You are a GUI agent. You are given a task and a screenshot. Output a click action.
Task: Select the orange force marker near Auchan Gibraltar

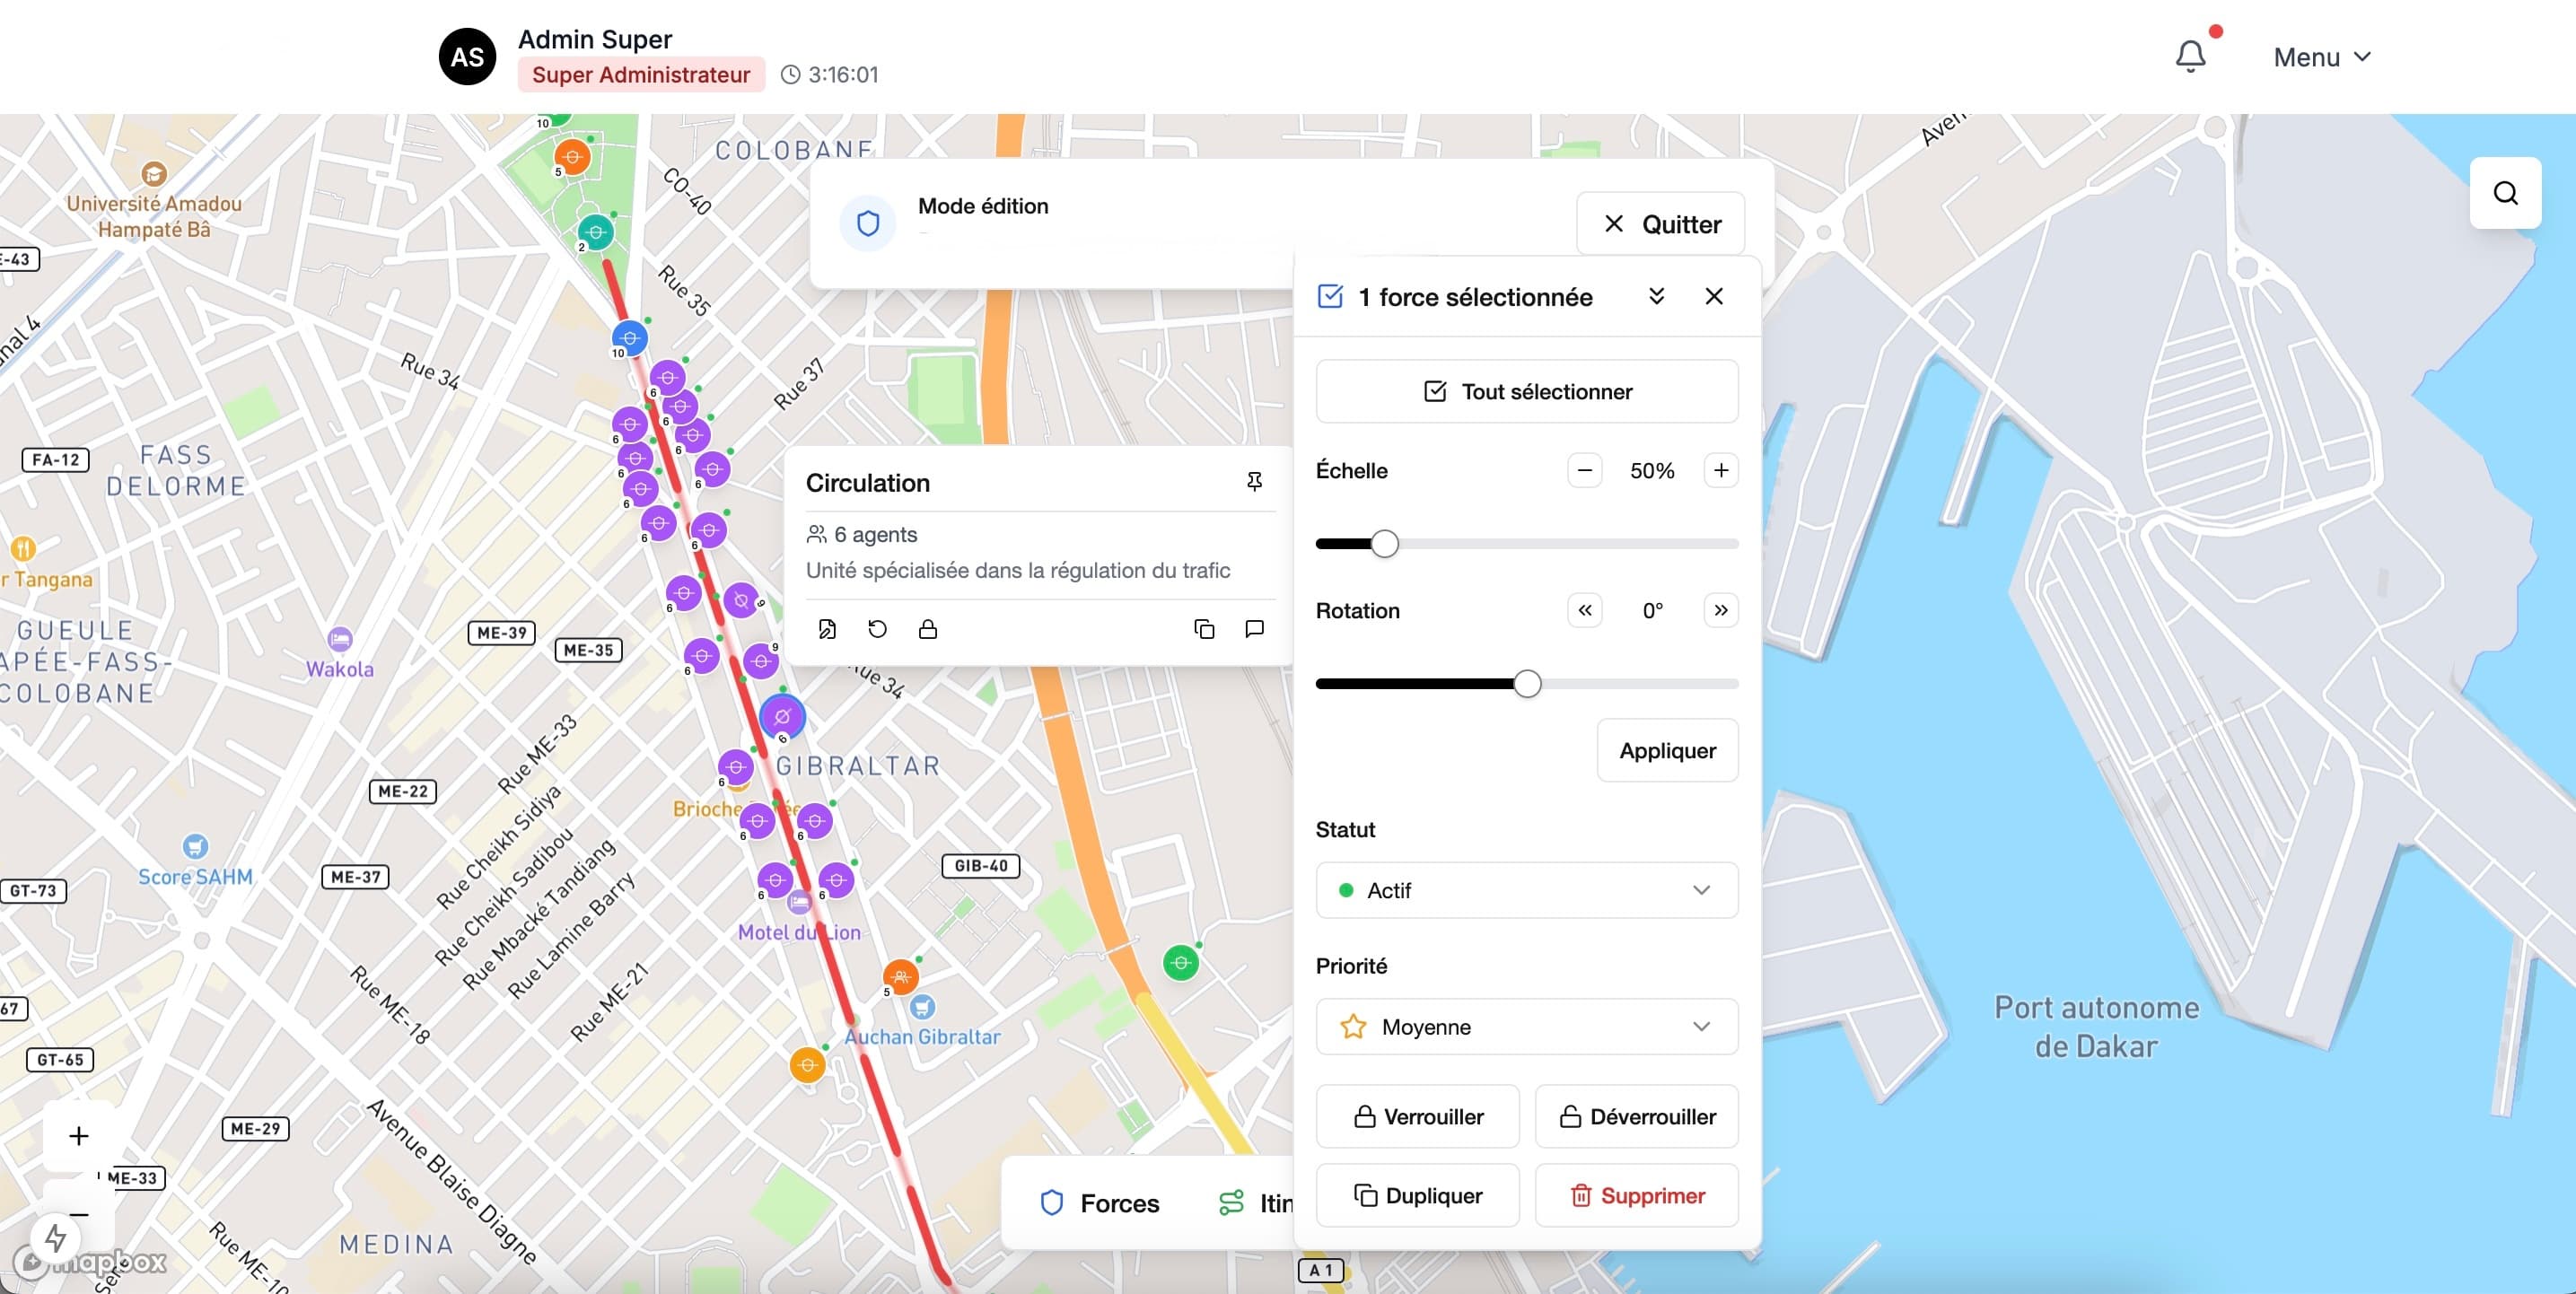(x=900, y=976)
